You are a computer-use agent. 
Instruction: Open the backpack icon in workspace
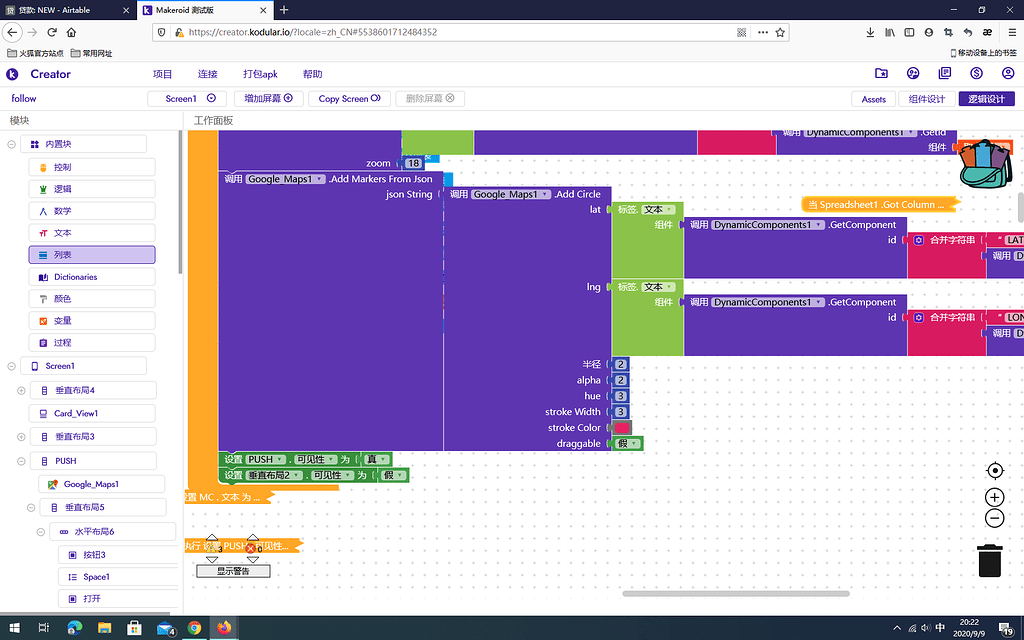click(984, 163)
